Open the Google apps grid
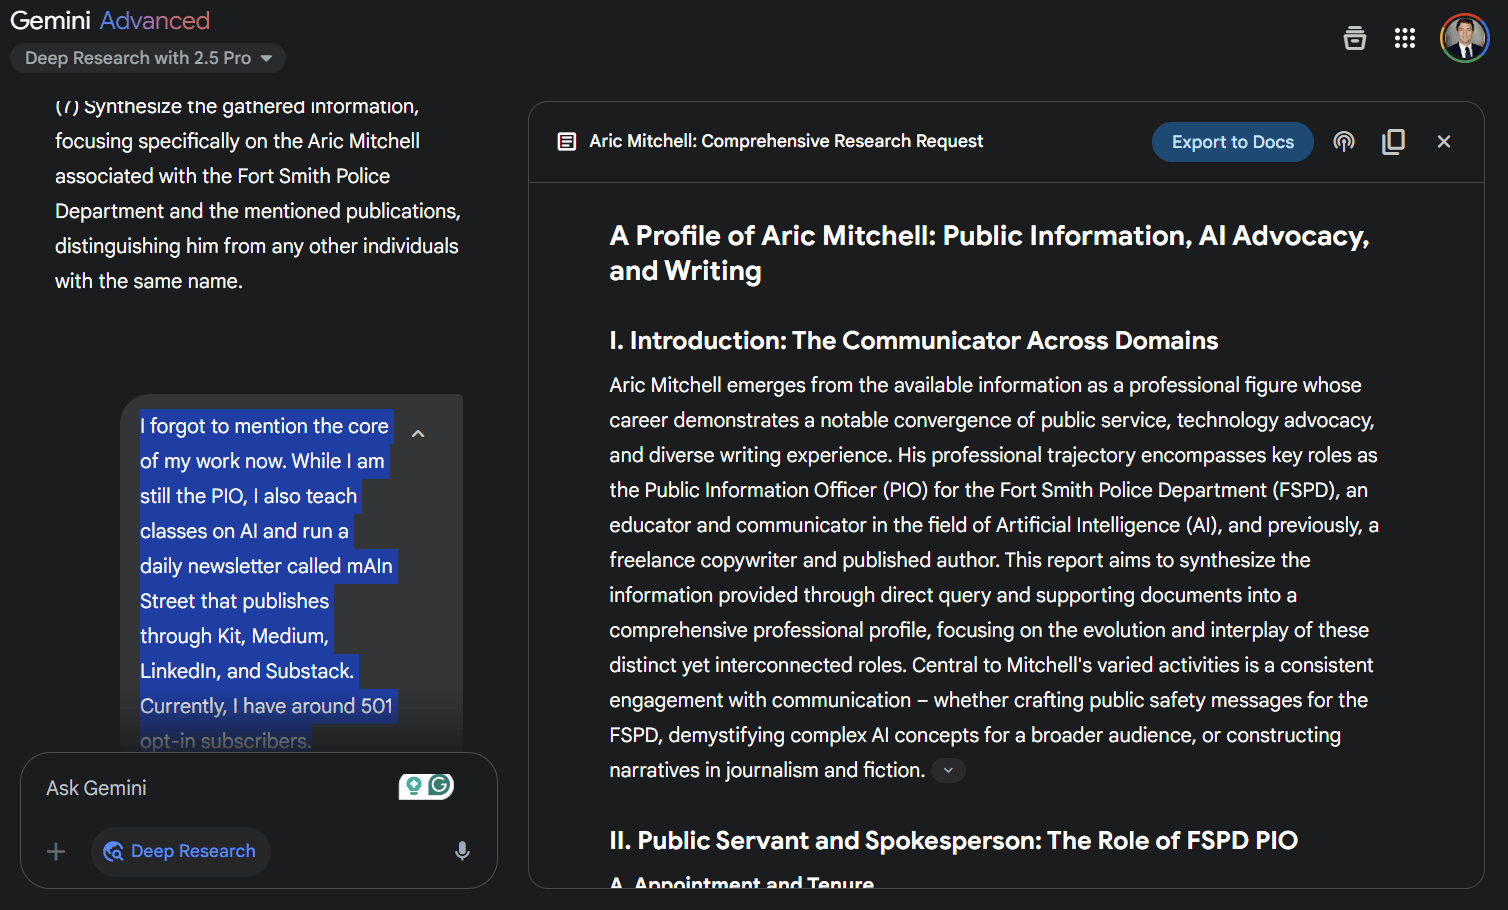The image size is (1508, 910). click(x=1405, y=38)
